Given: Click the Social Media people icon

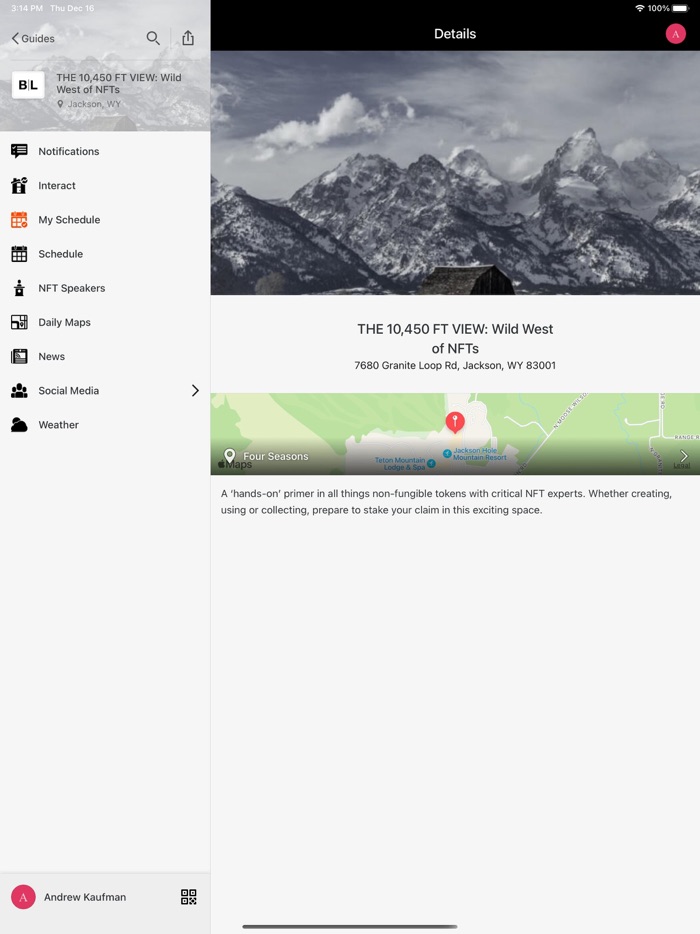Looking at the screenshot, I should point(19,391).
